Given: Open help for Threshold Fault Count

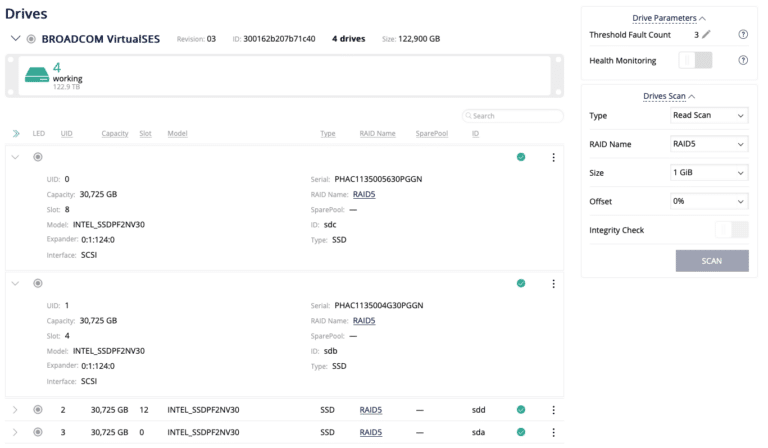Looking at the screenshot, I should click(x=743, y=34).
